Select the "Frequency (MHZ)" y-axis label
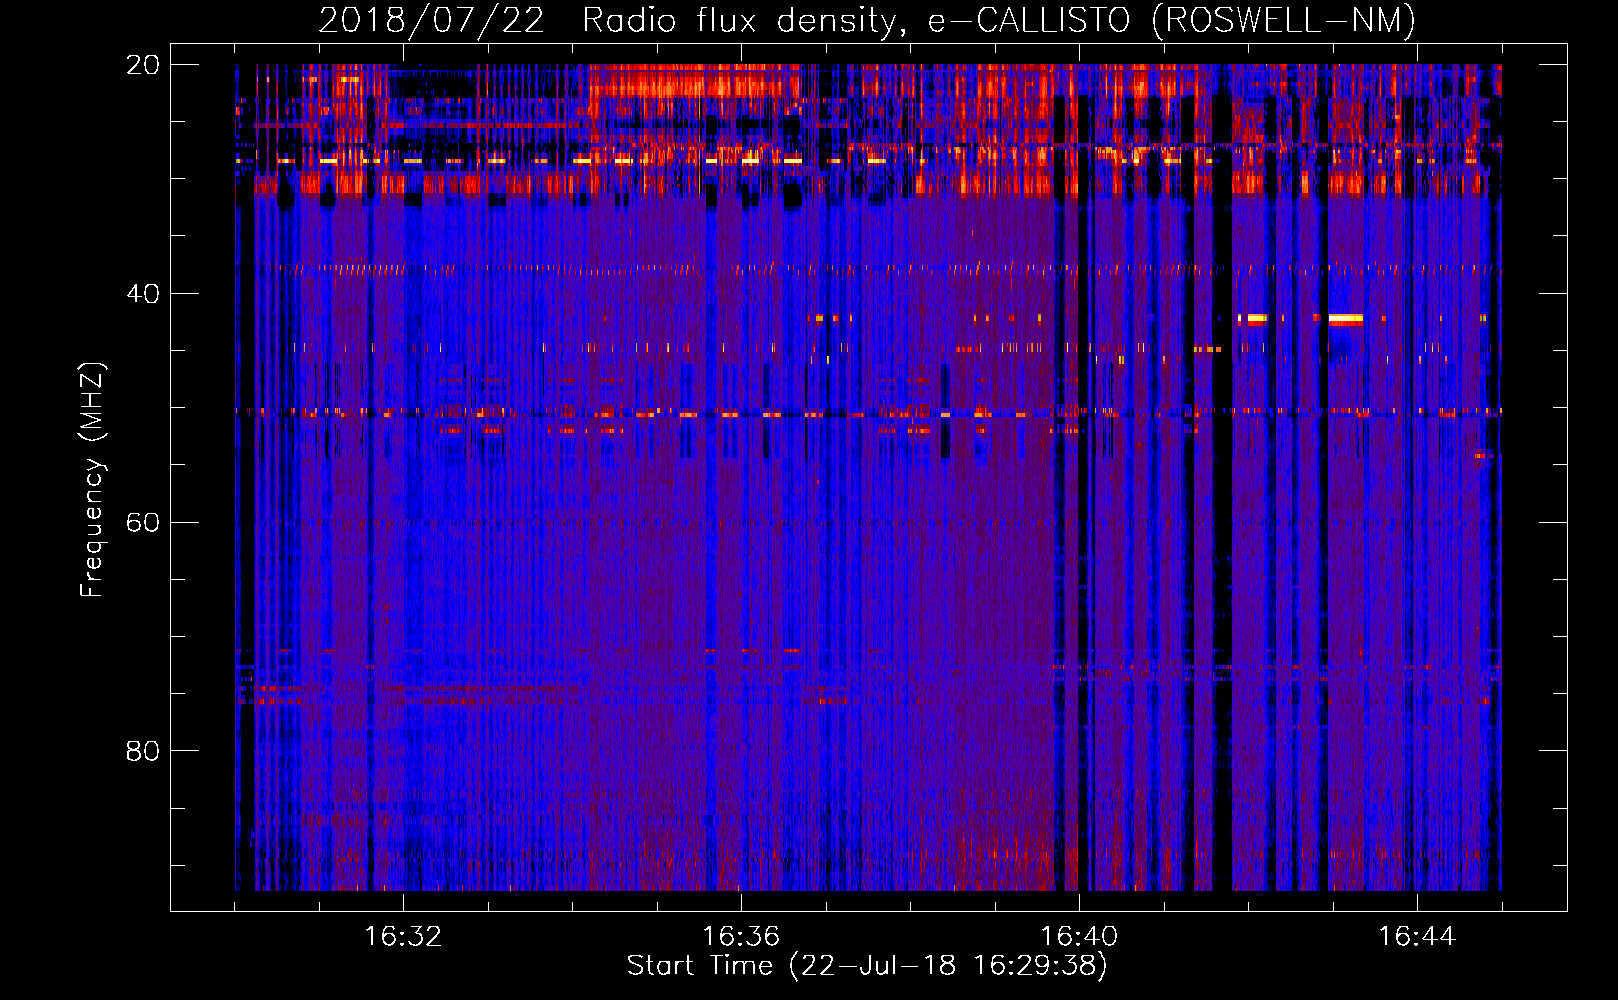Image resolution: width=1618 pixels, height=1000 pixels. coord(92,480)
